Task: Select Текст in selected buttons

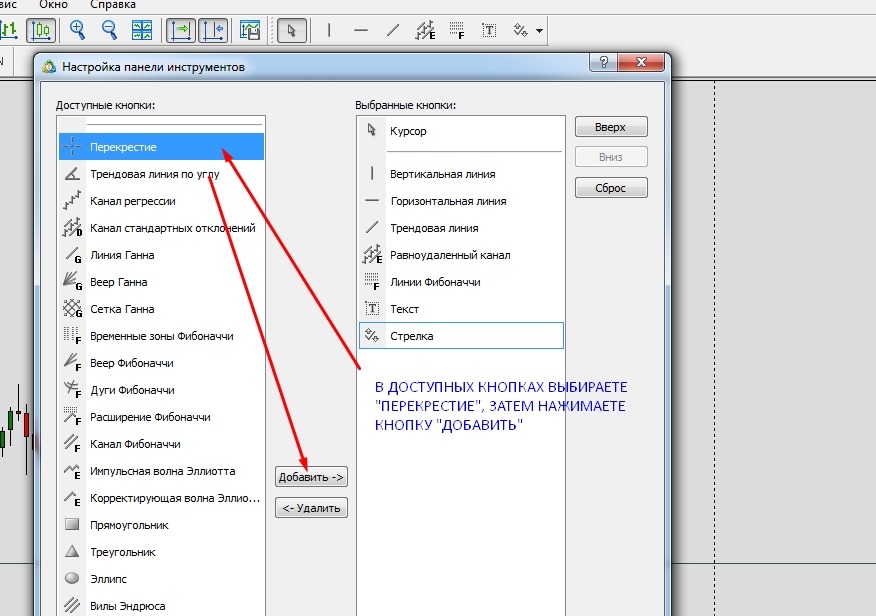Action: 461,309
